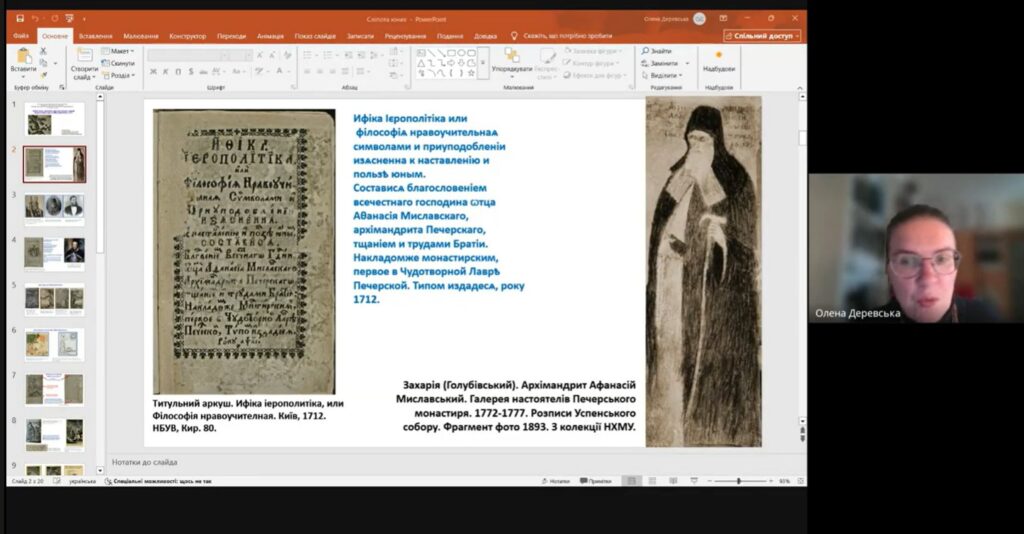1024x534 pixels.
Task: Open the Довідка ribbon tab
Action: 485,36
